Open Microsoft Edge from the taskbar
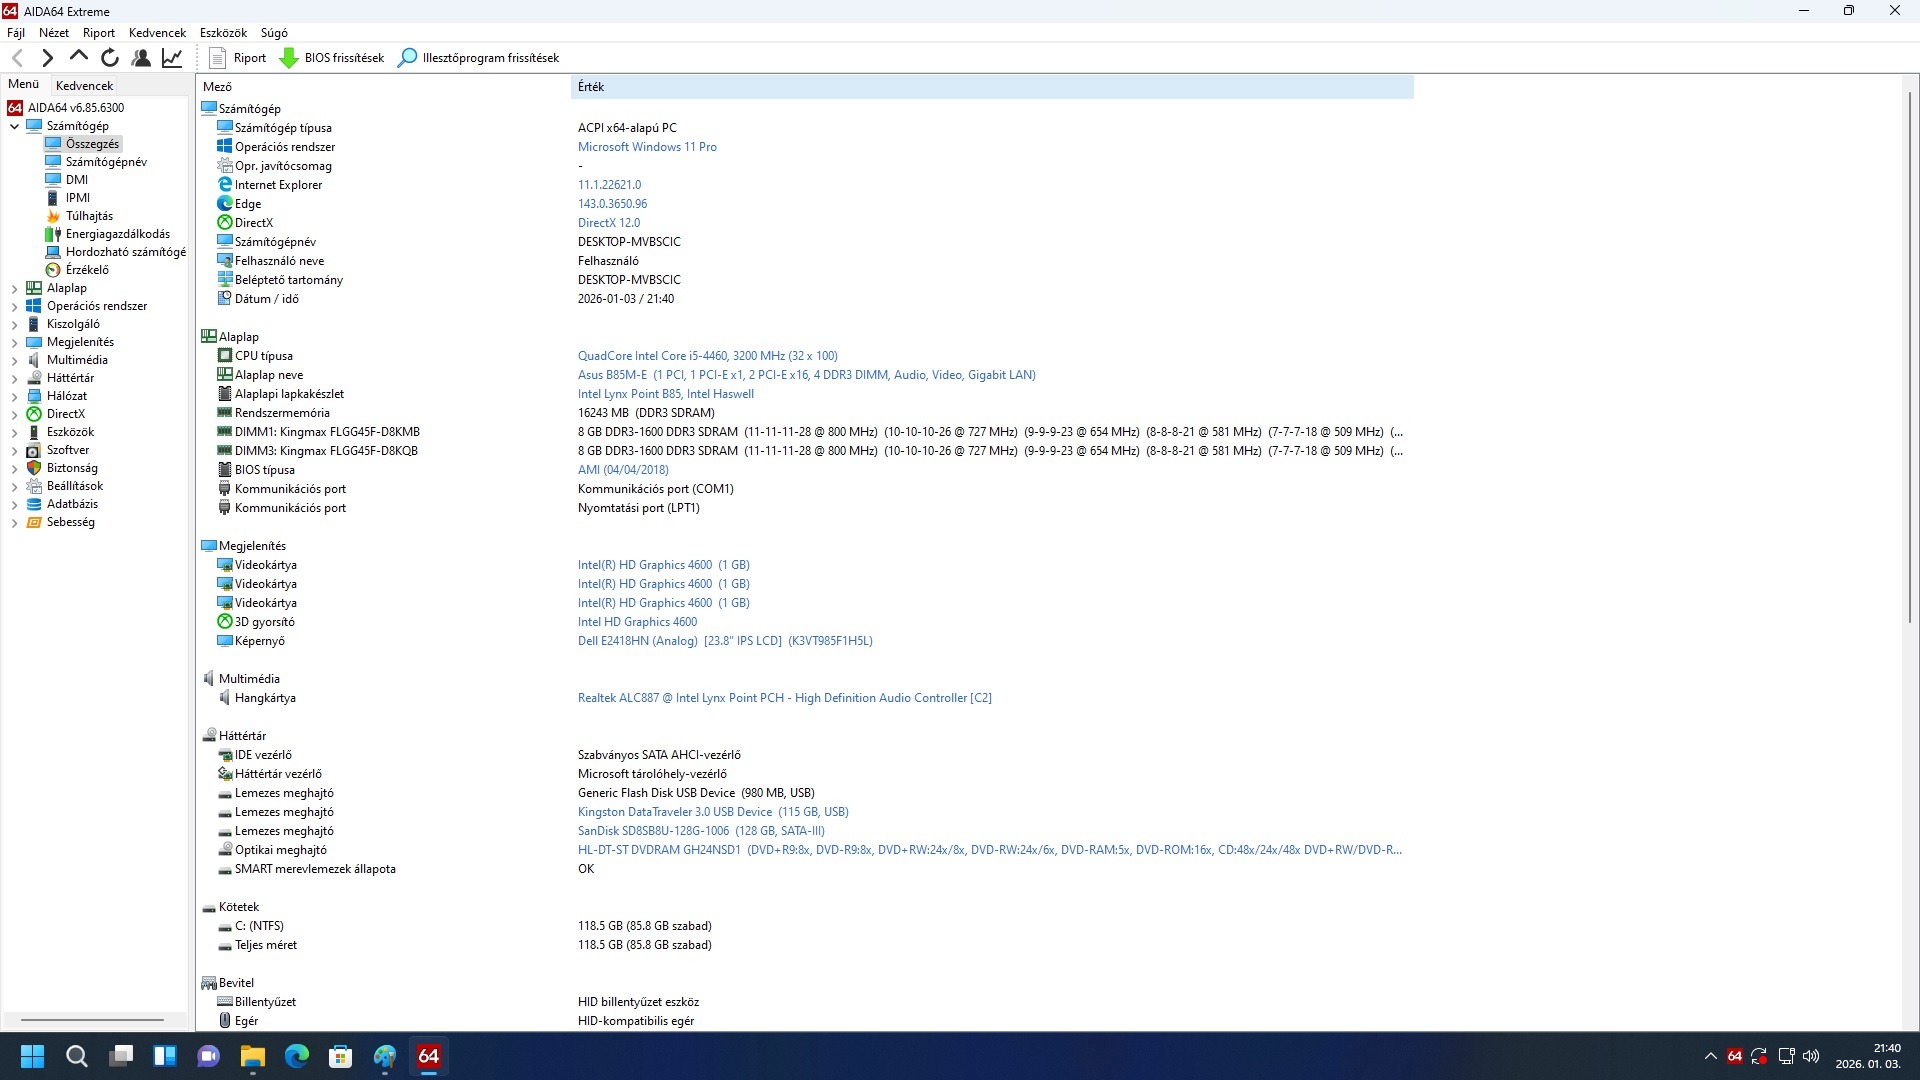 297,1056
